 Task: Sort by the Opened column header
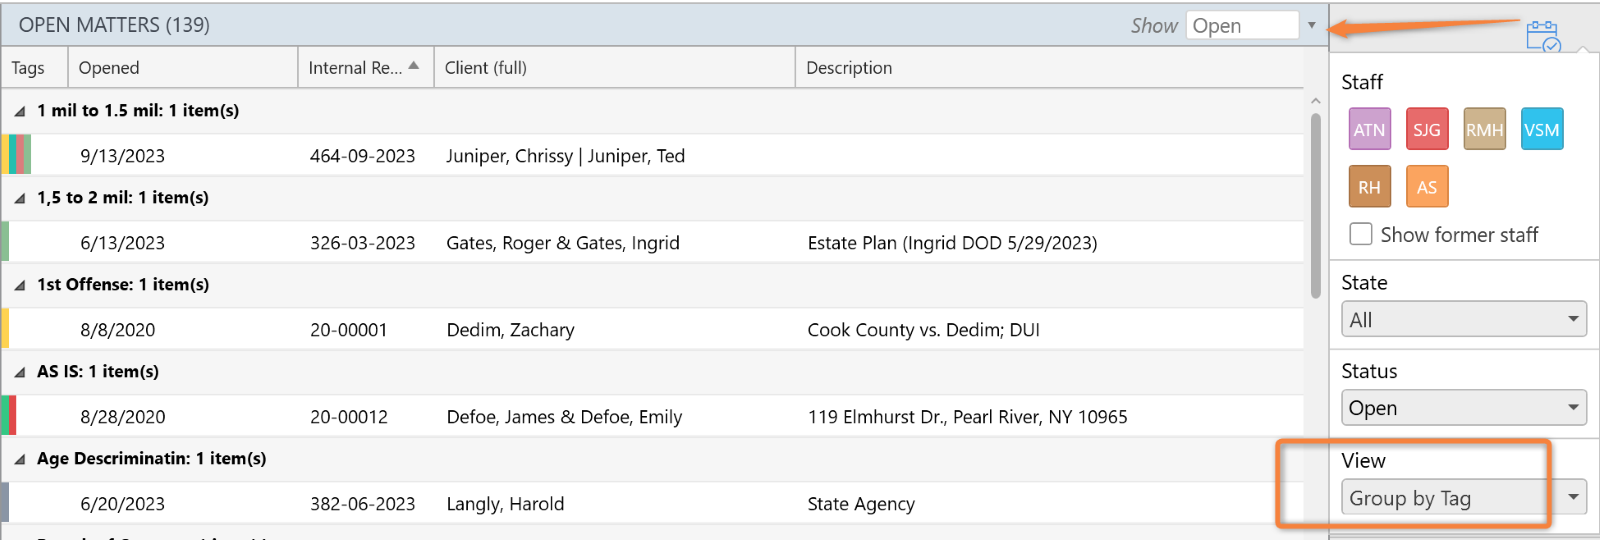(x=182, y=67)
